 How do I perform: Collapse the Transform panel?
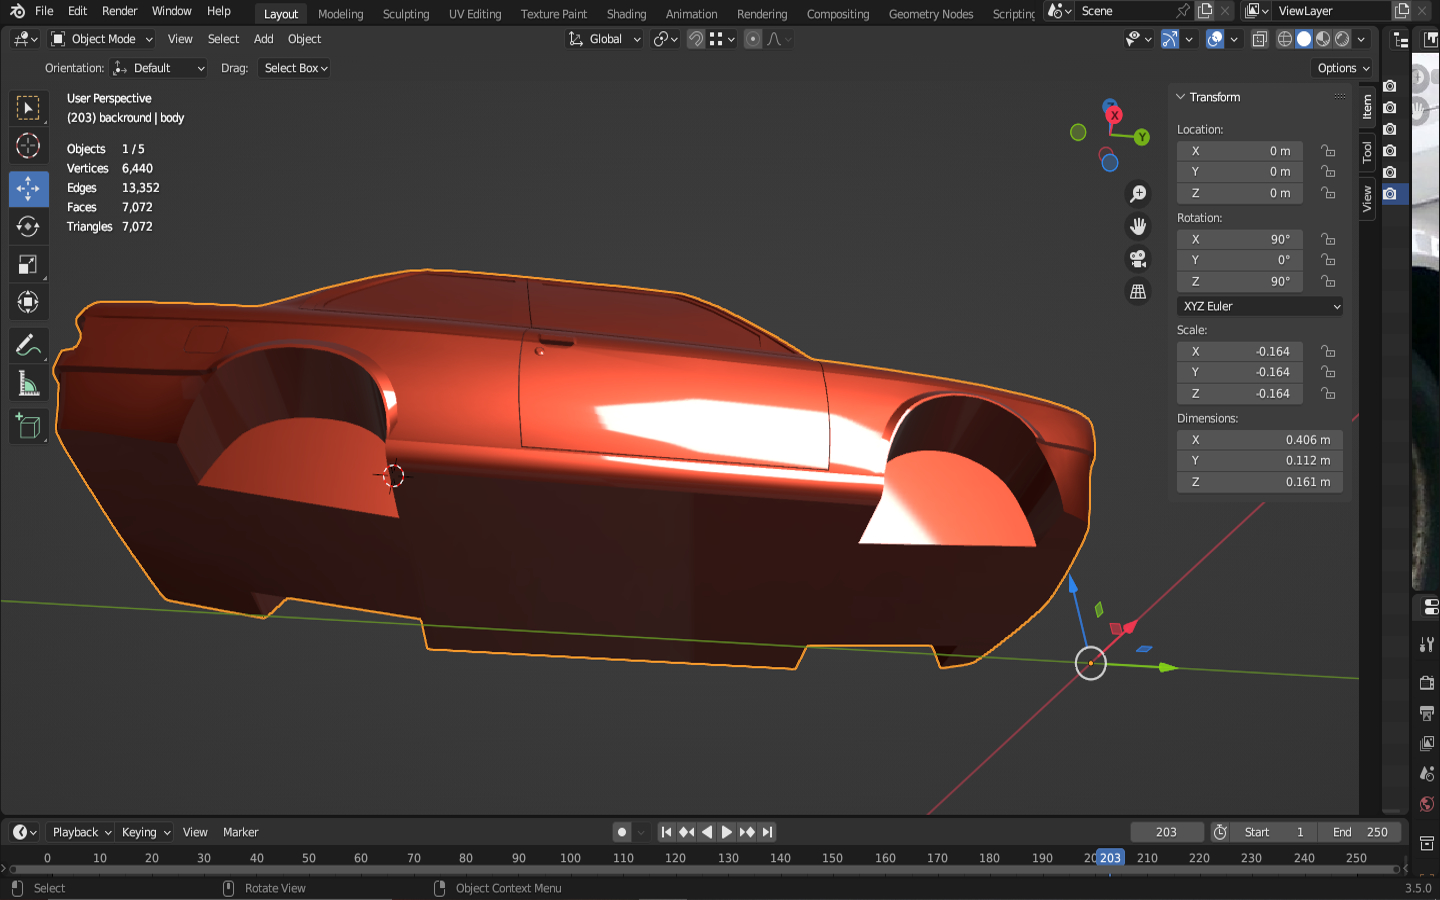(x=1181, y=97)
